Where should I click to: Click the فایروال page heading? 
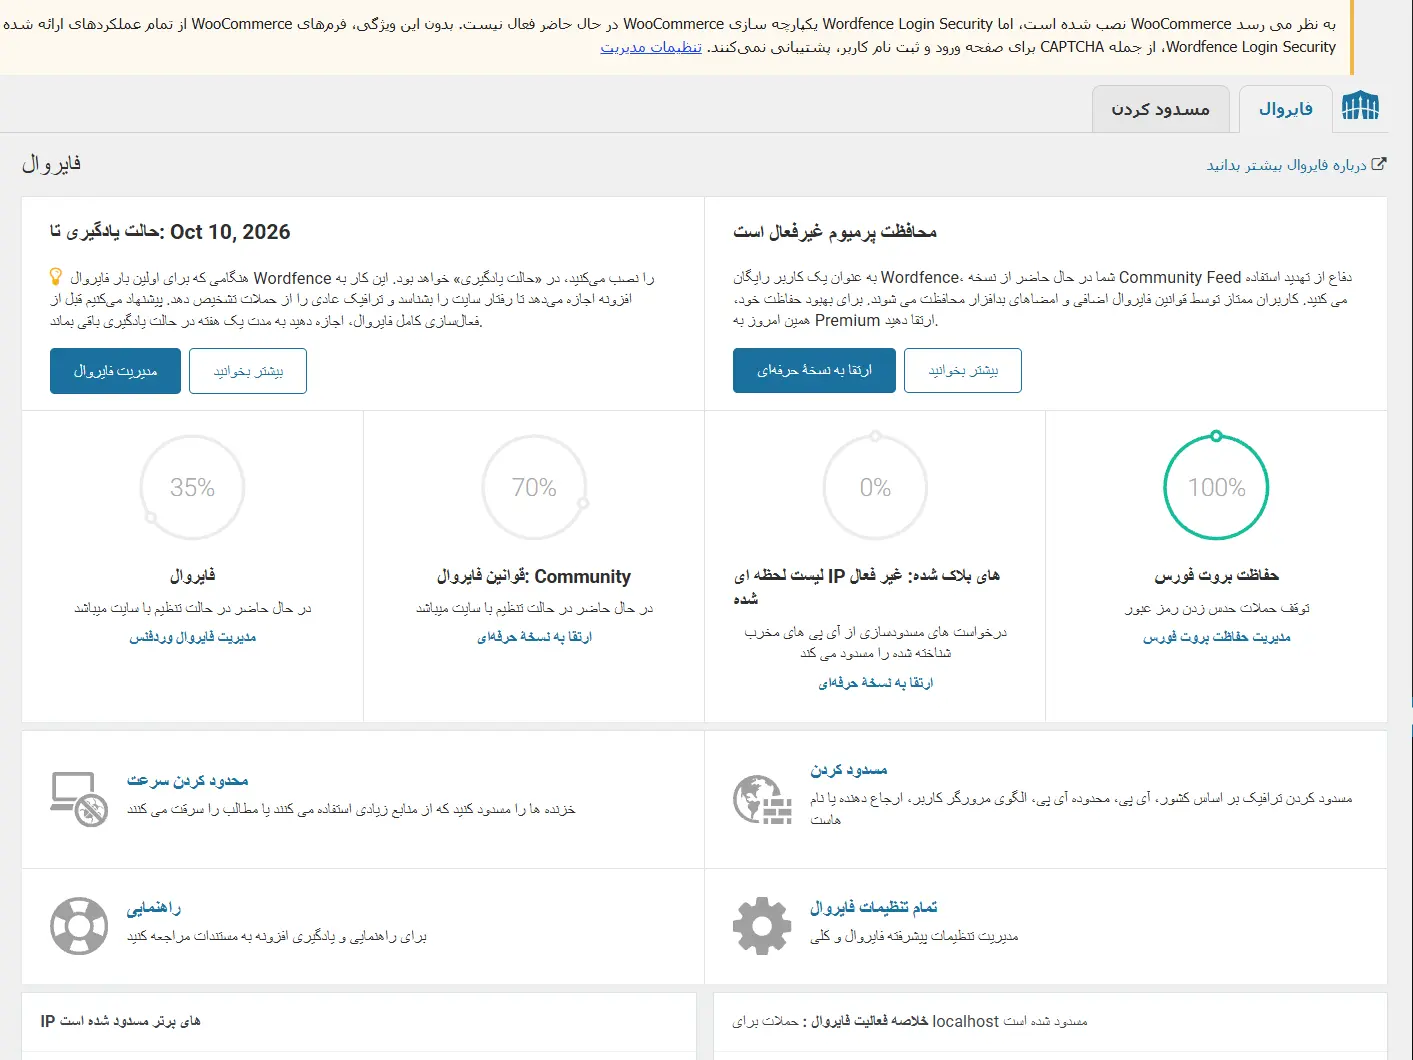click(51, 164)
